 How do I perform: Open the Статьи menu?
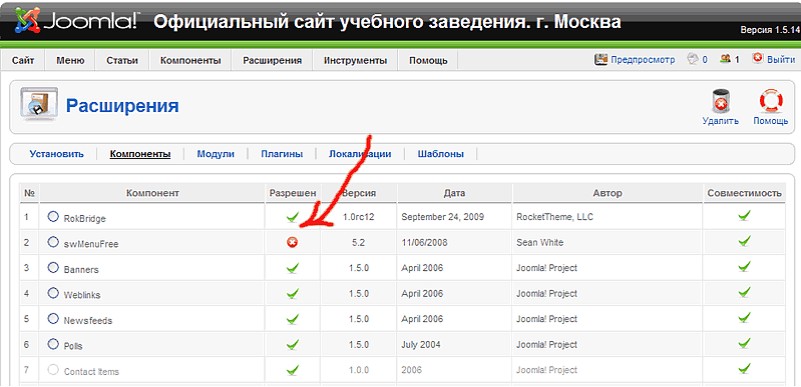[122, 60]
